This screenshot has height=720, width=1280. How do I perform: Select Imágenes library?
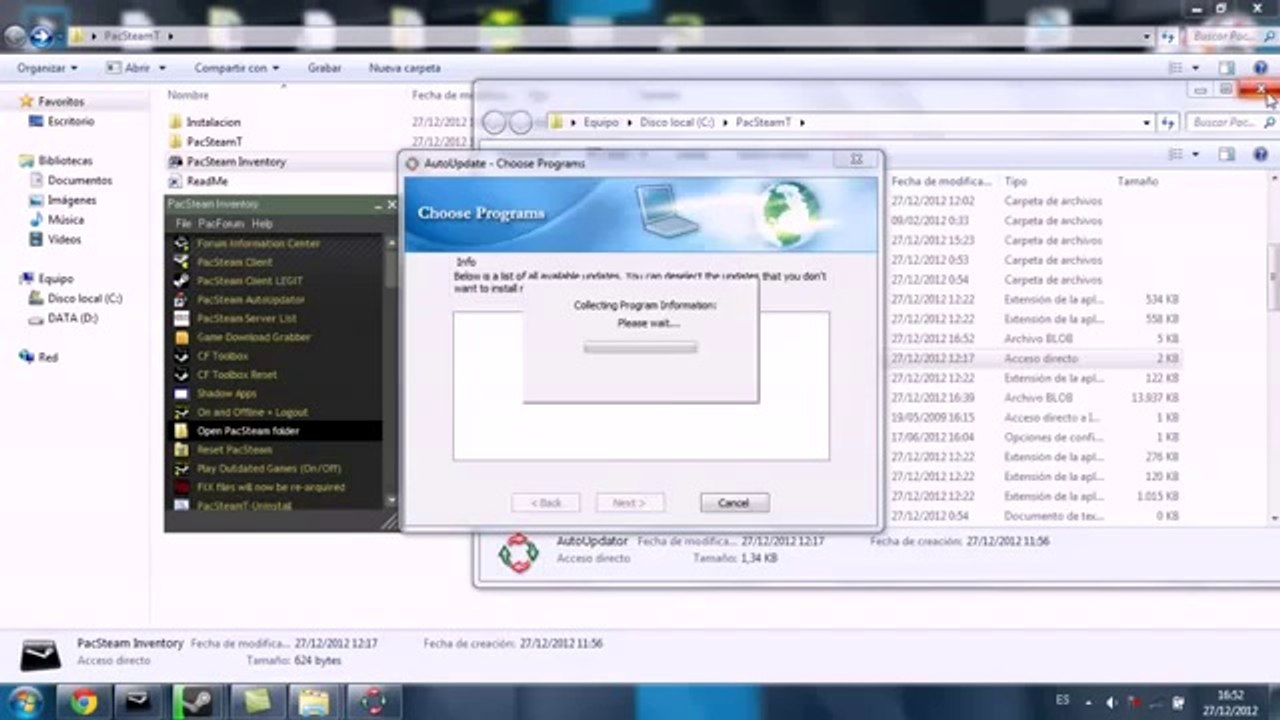point(72,200)
